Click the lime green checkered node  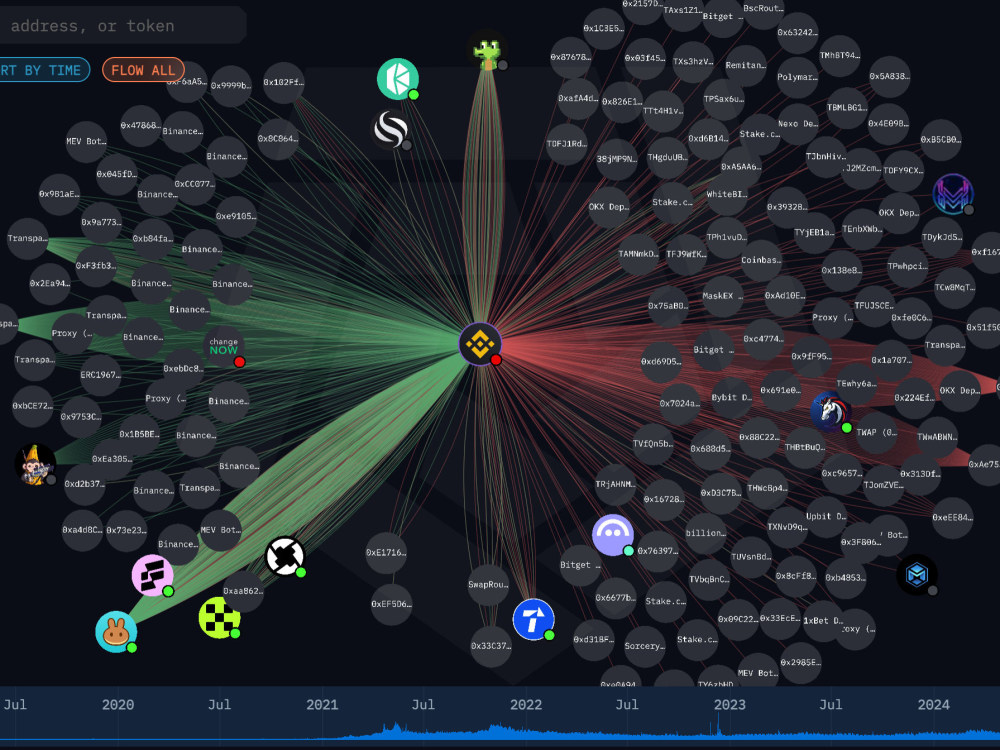pyautogui.click(x=219, y=618)
